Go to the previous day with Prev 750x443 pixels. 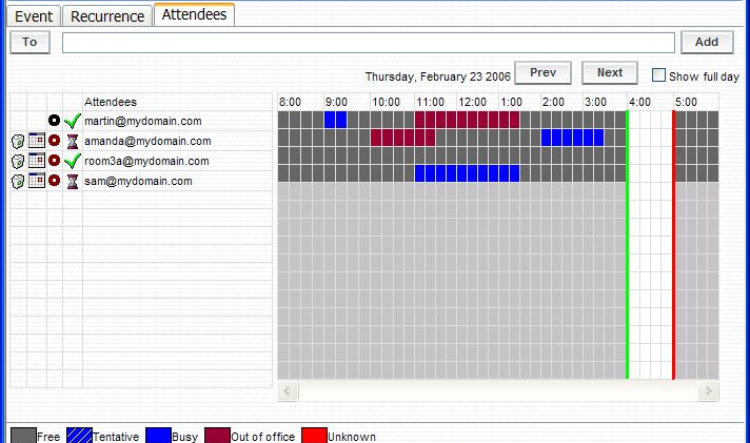pos(543,73)
